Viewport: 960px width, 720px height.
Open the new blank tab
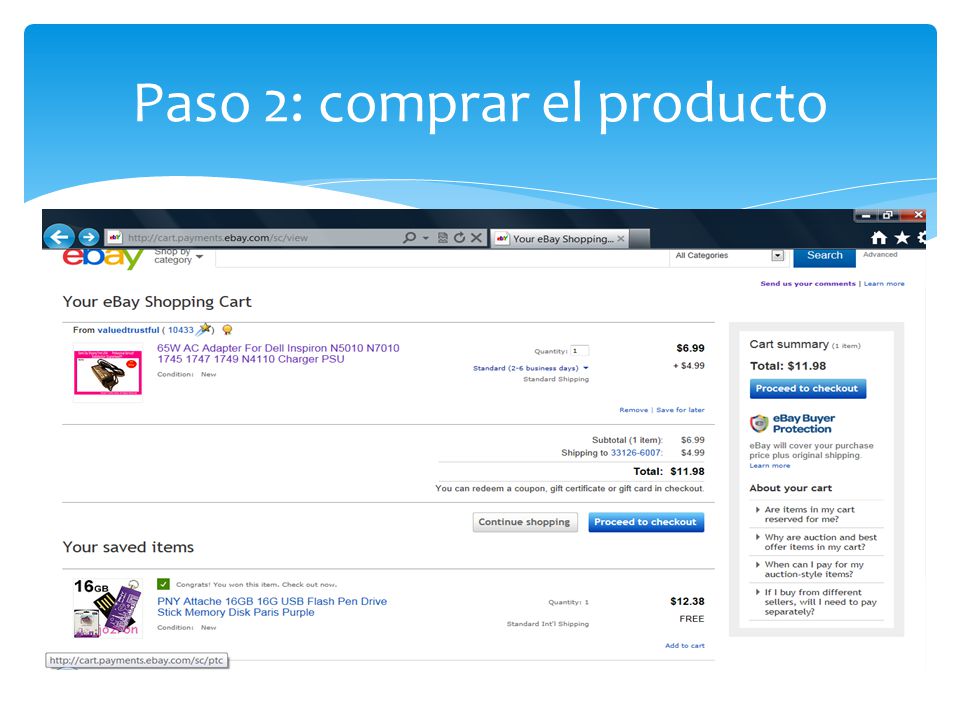click(640, 238)
